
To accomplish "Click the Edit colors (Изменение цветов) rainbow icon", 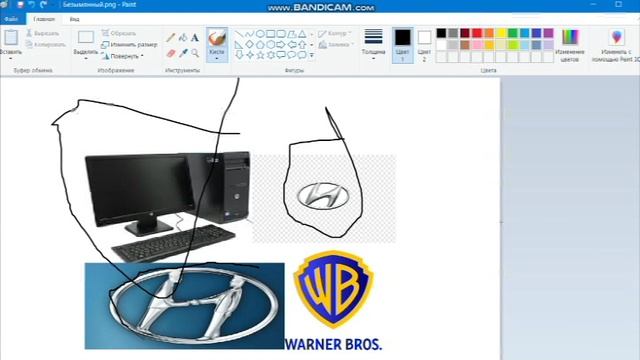I will (570, 38).
